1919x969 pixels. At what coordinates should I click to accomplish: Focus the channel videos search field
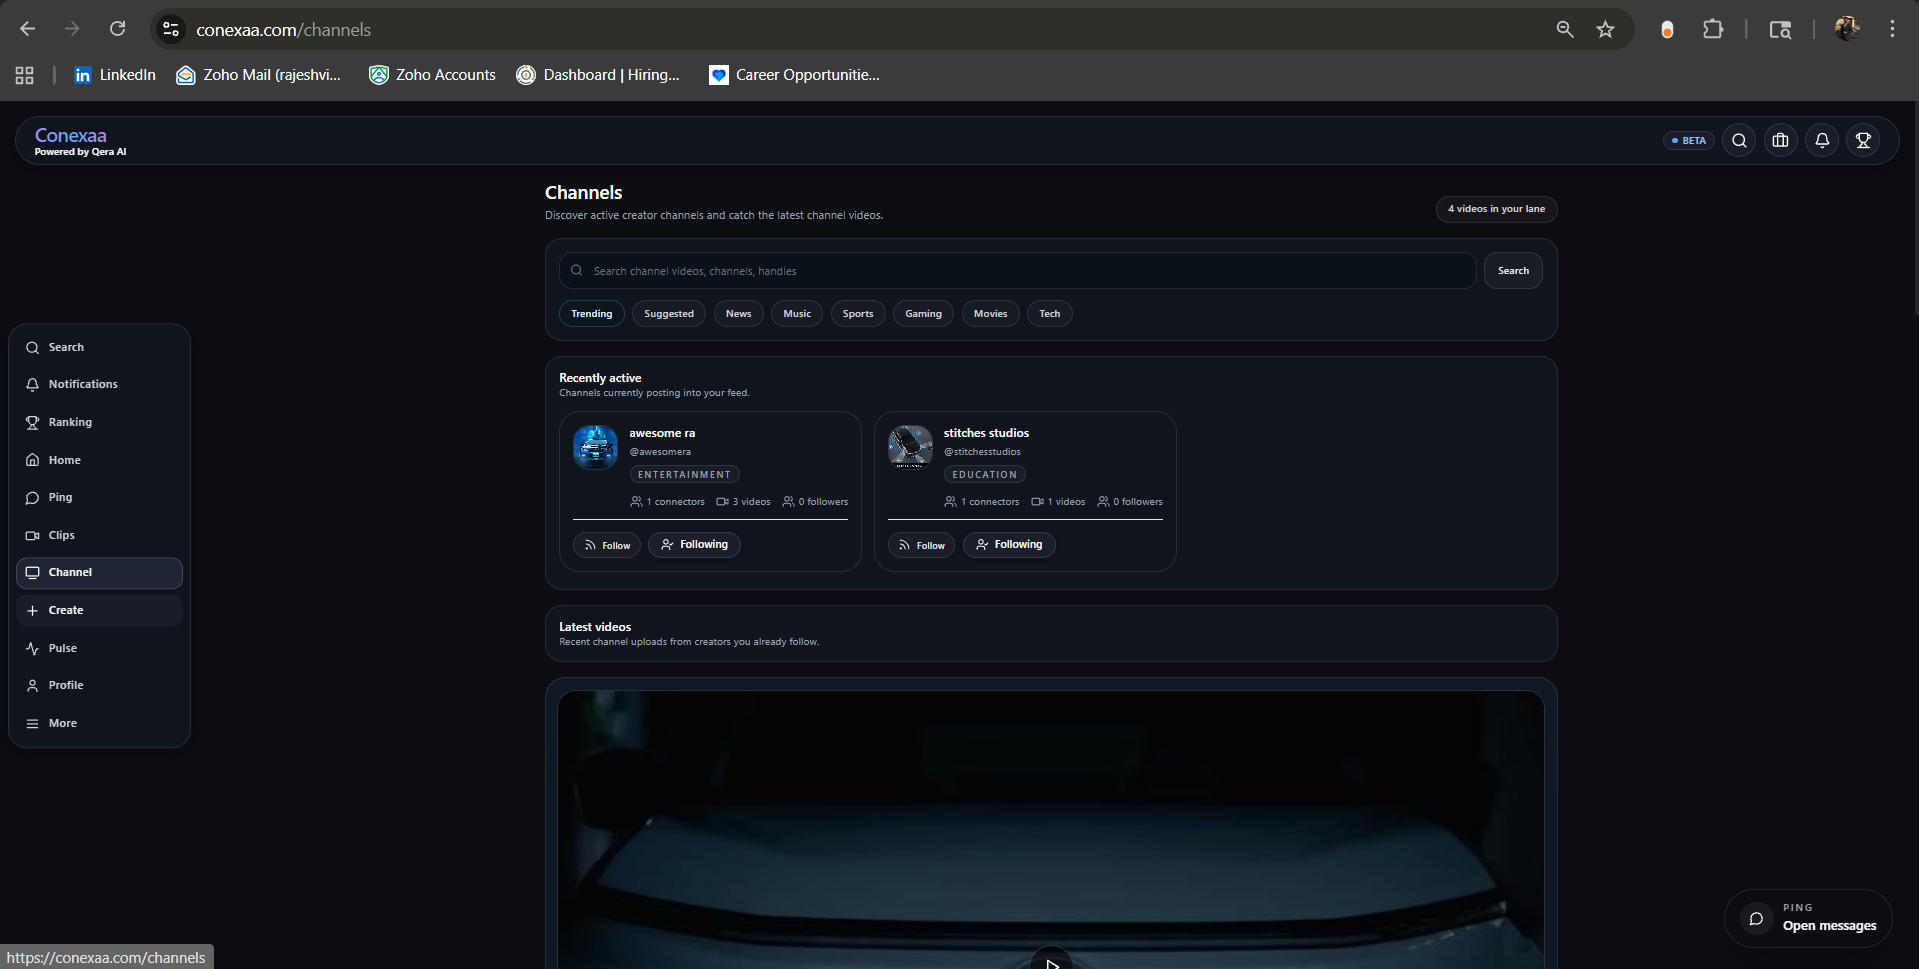point(1017,271)
